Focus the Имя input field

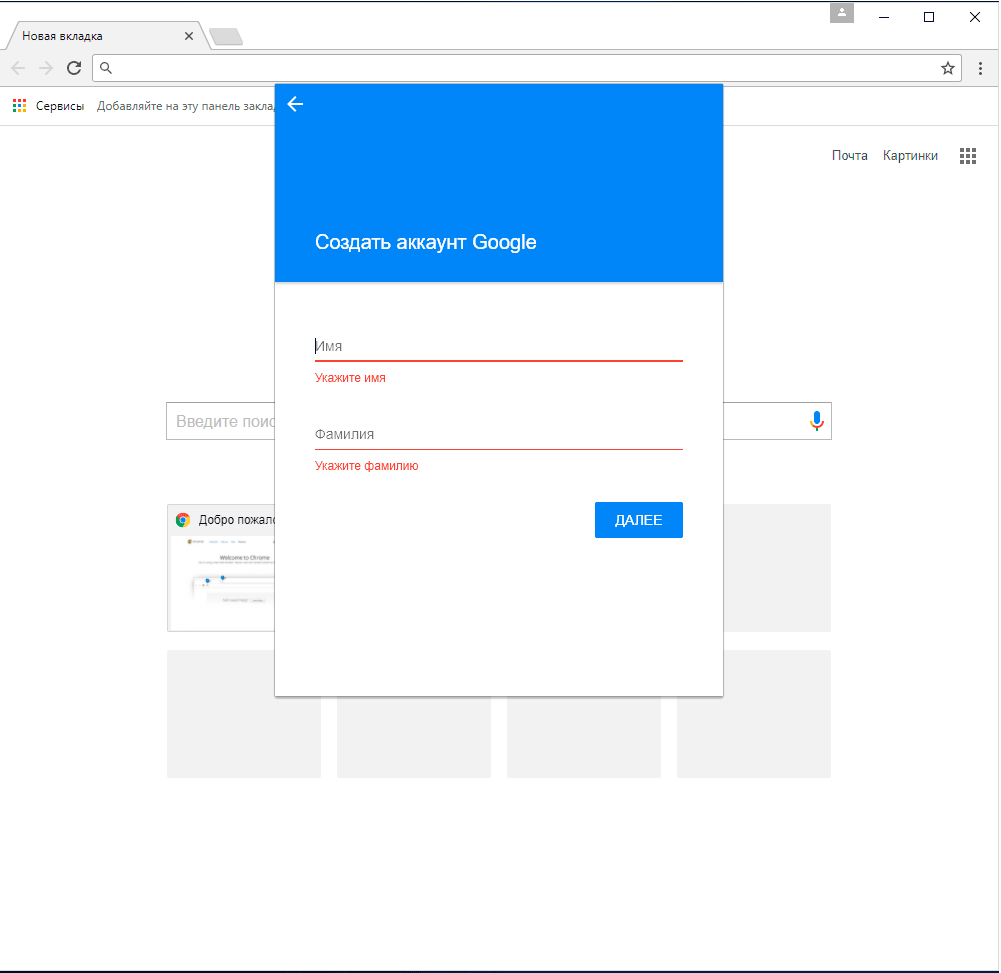(498, 346)
